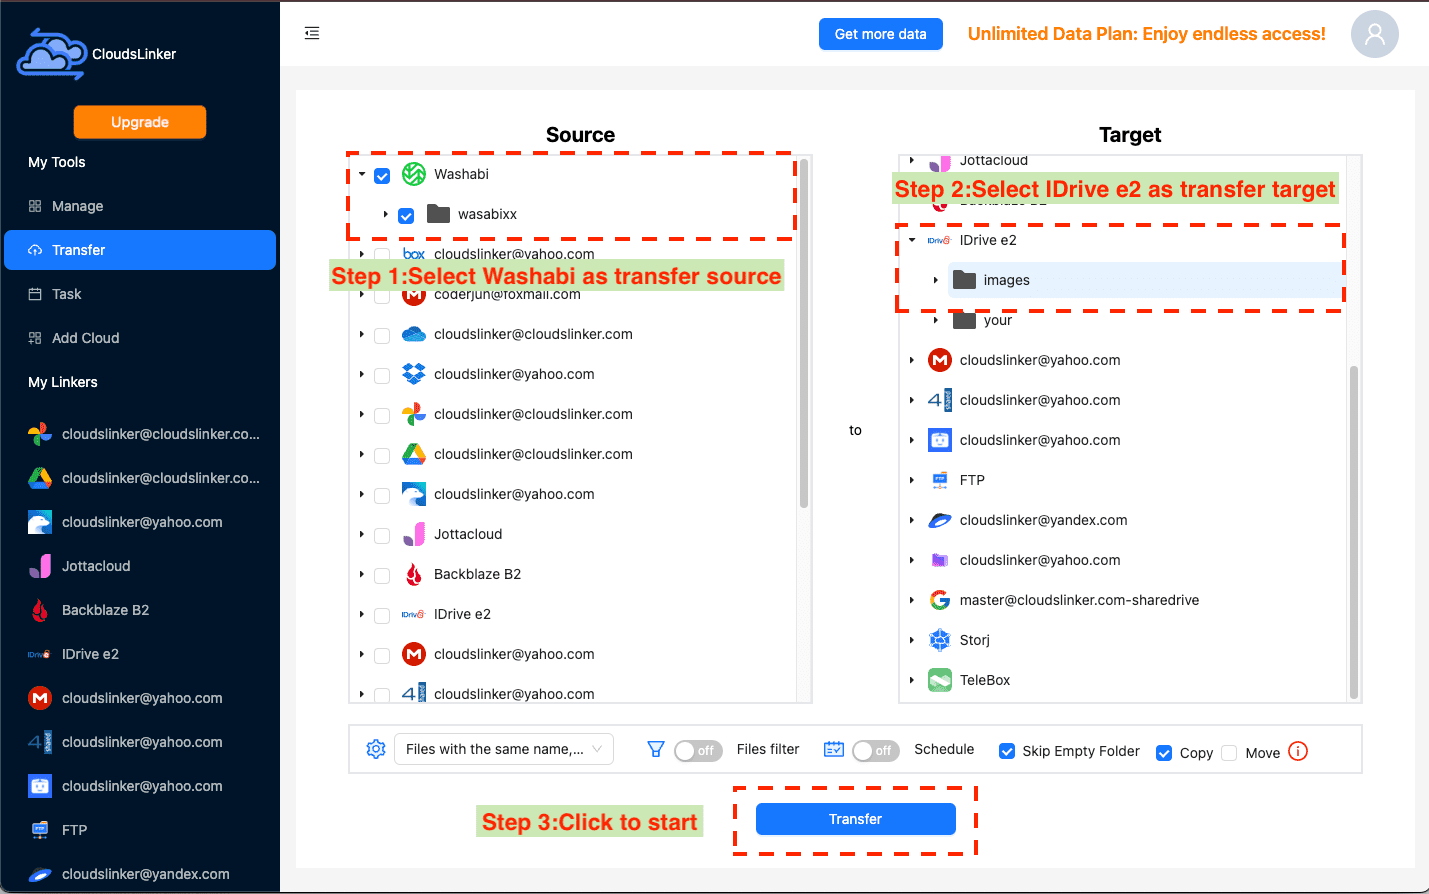Screen dimensions: 1429x894
Task: Click the MEGA icon in sidebar linkers
Action: click(40, 698)
